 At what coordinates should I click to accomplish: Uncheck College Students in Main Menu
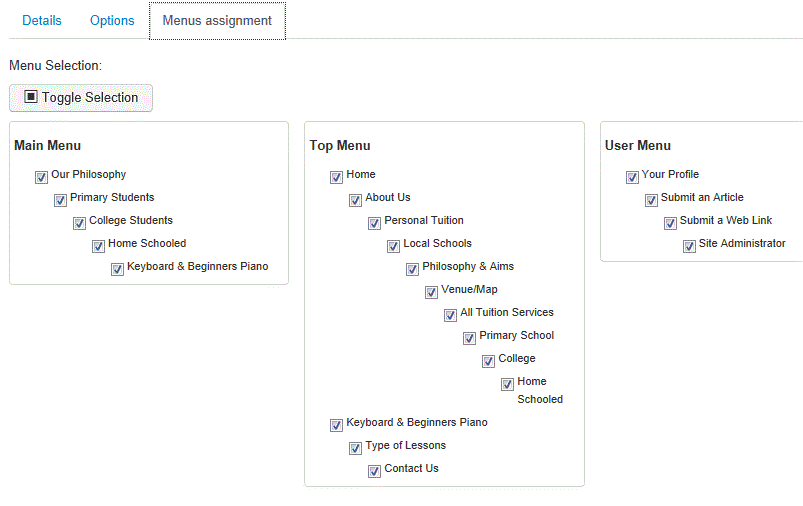(79, 223)
